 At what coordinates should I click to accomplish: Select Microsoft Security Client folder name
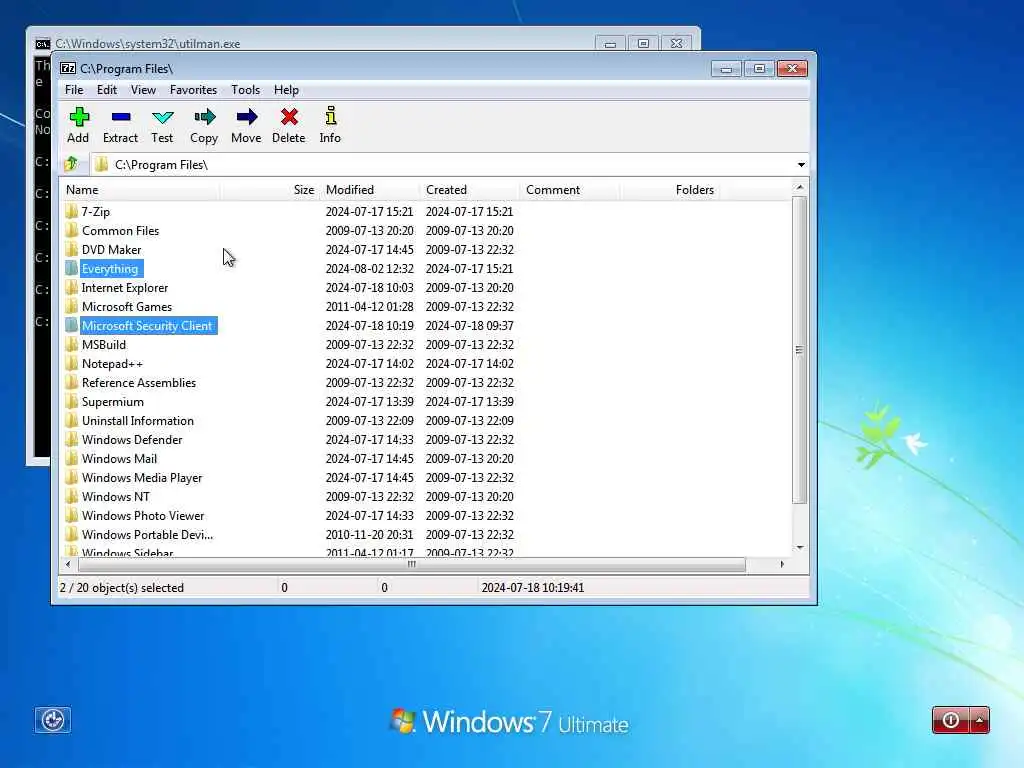[147, 325]
